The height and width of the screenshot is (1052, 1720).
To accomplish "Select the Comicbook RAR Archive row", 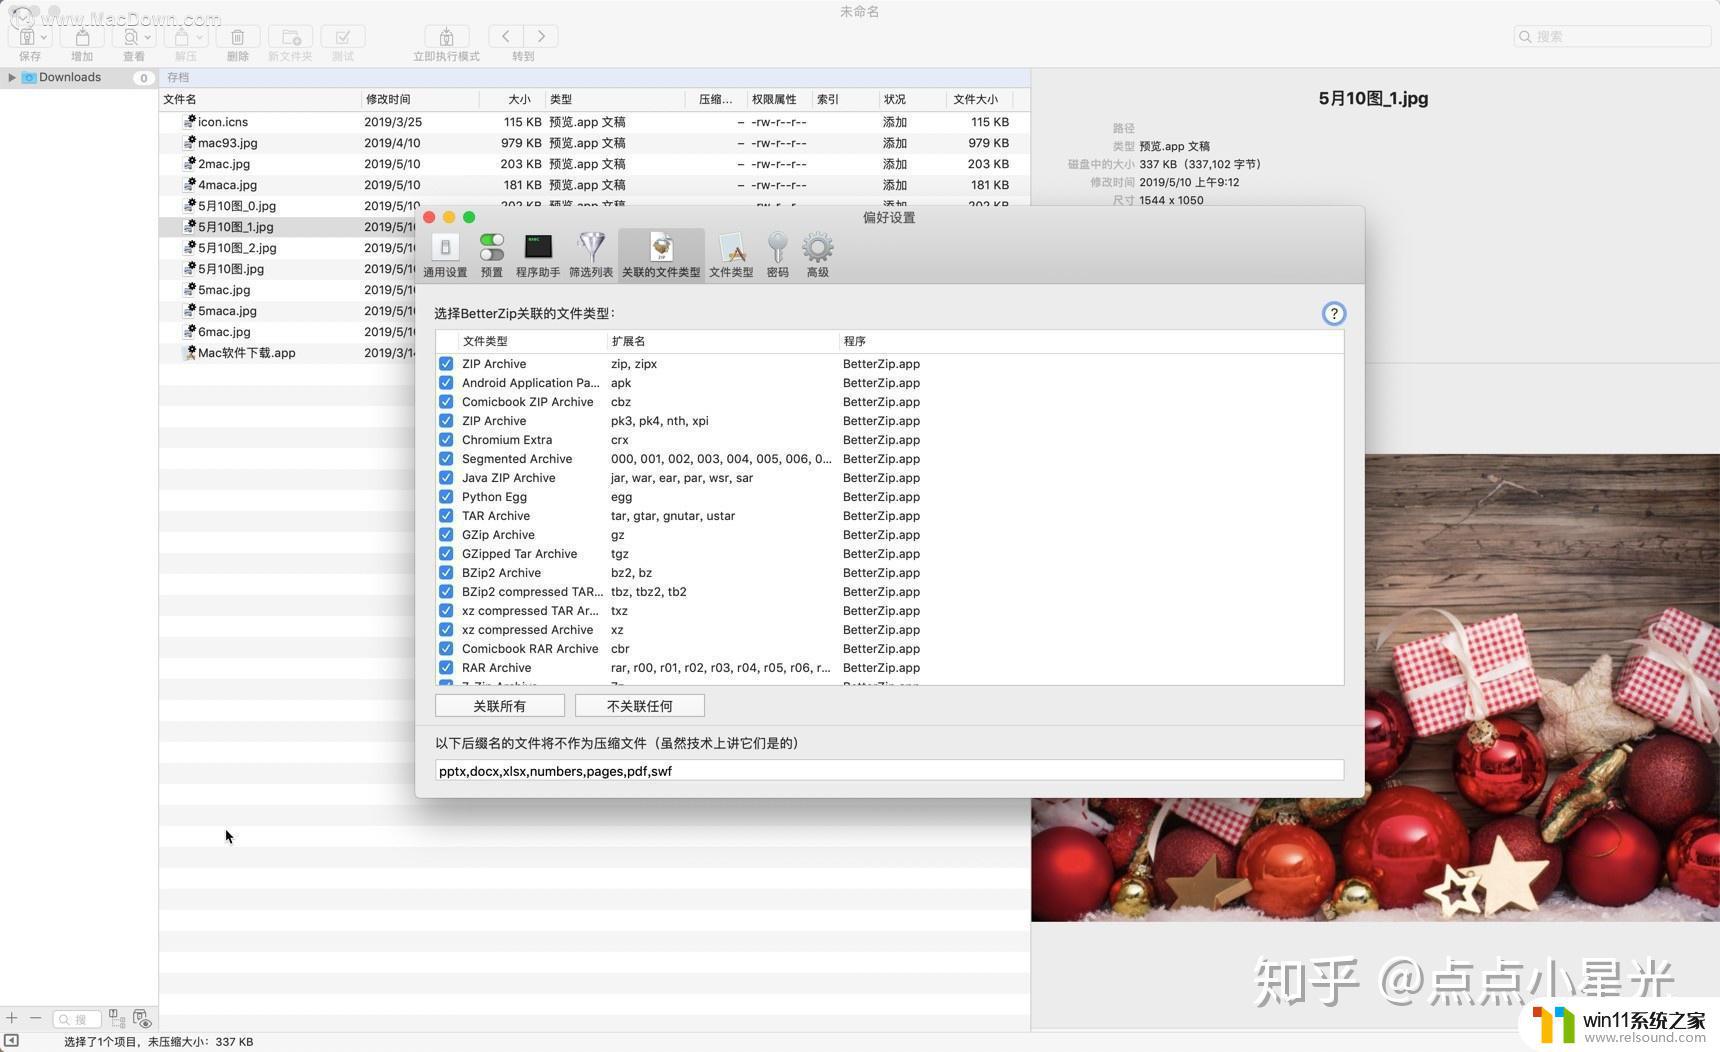I will coord(889,649).
